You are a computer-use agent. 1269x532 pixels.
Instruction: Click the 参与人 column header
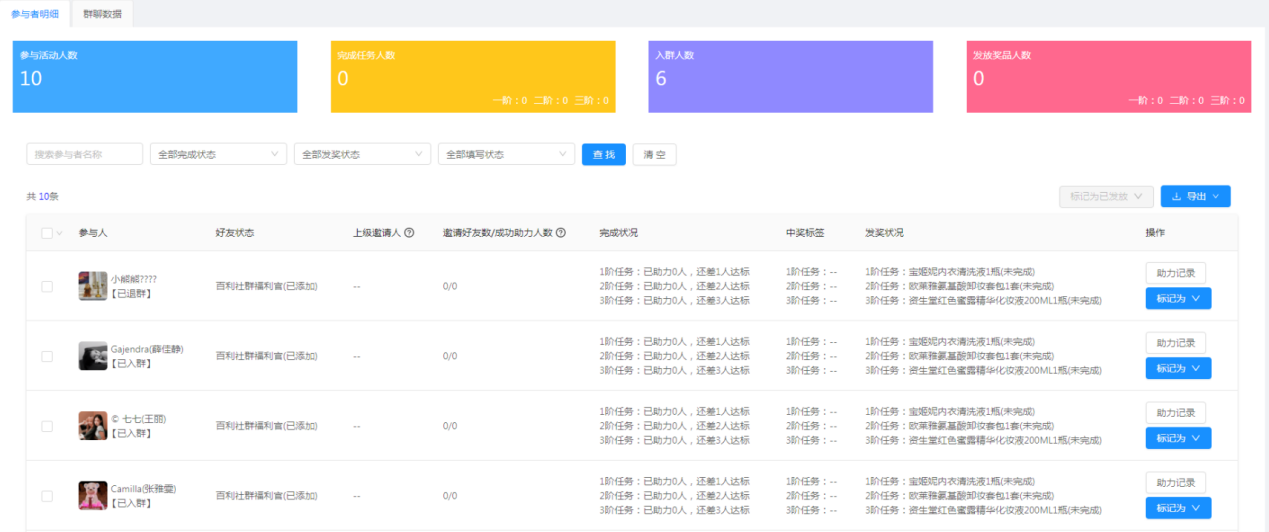93,233
